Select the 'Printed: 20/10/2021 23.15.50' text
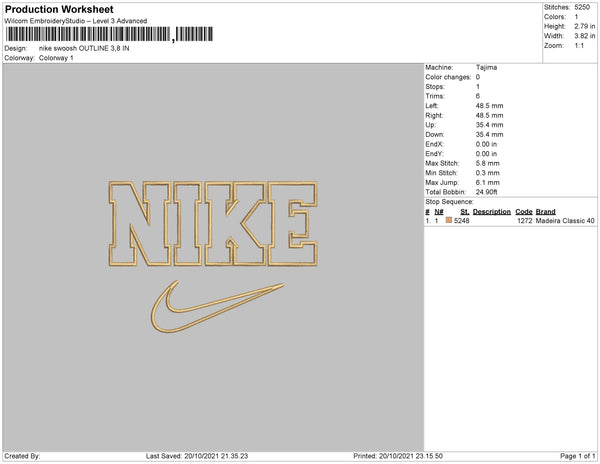 (x=398, y=456)
